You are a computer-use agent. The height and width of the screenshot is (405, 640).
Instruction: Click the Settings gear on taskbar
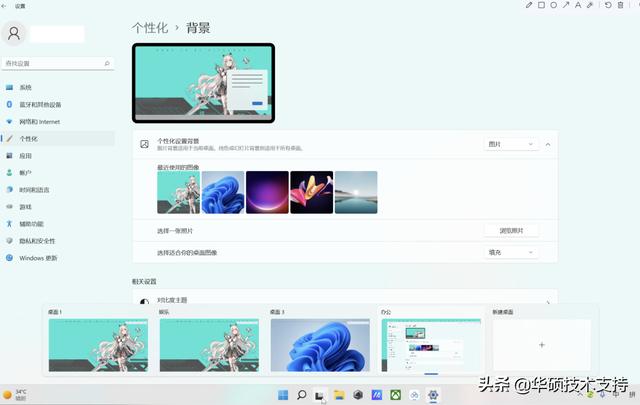pyautogui.click(x=433, y=395)
